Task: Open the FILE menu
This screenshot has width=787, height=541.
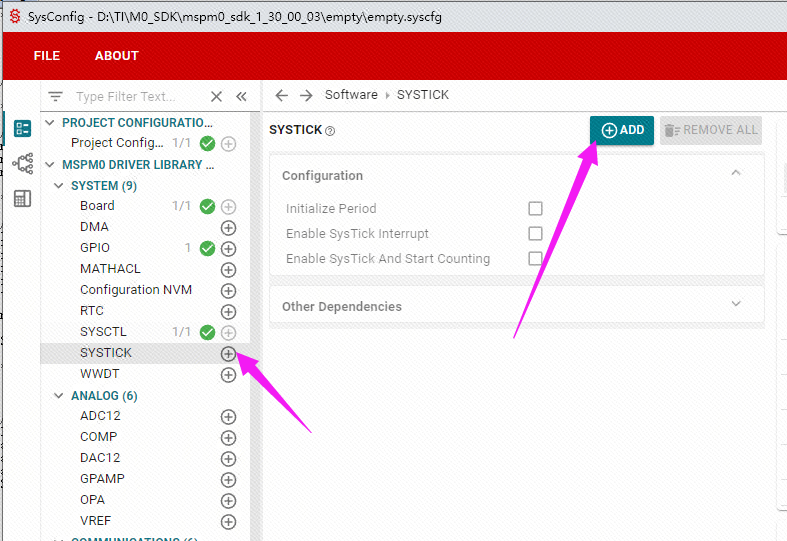Action: [x=47, y=56]
